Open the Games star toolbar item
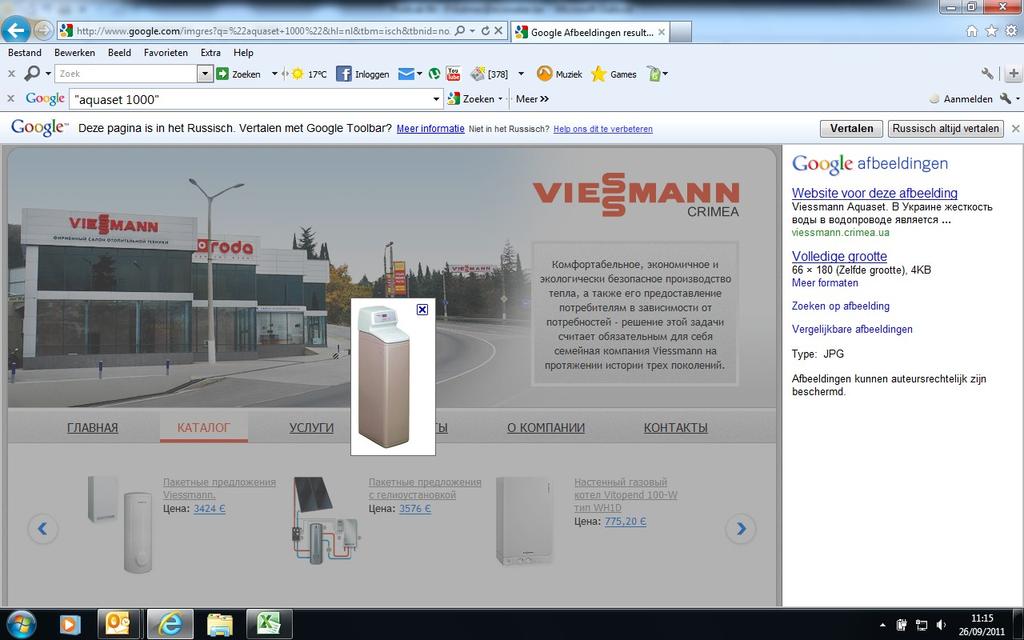 click(613, 74)
